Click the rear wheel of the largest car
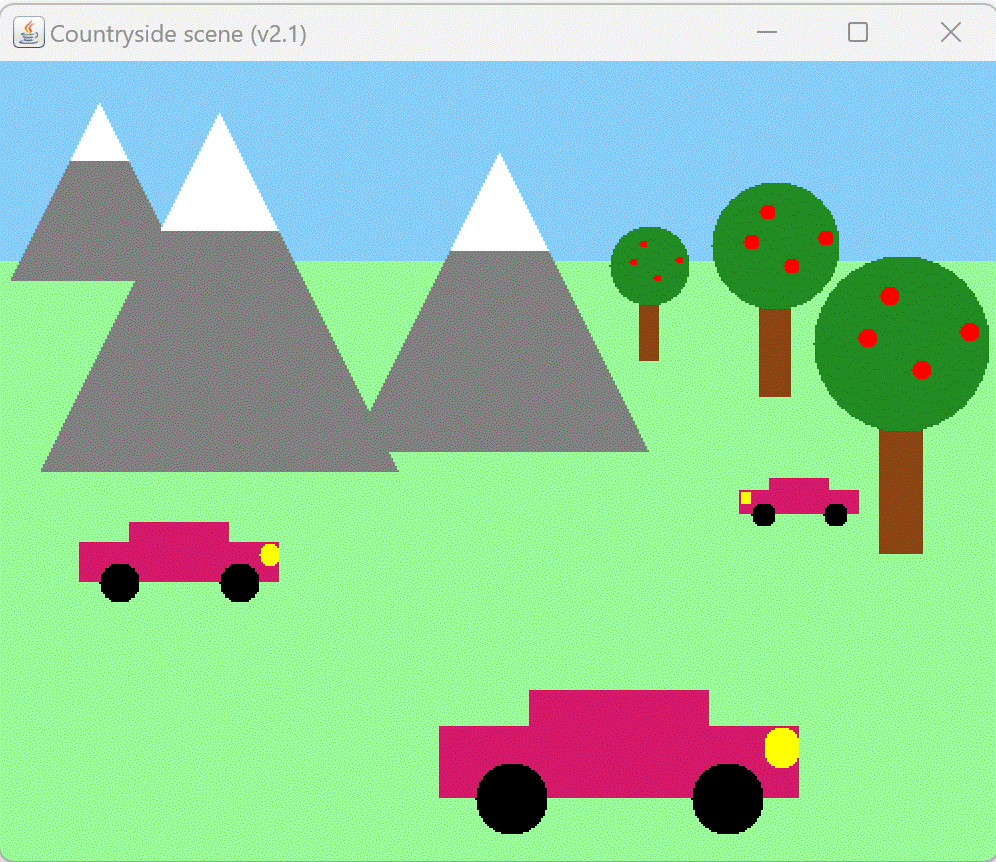The image size is (996, 862). click(x=512, y=798)
